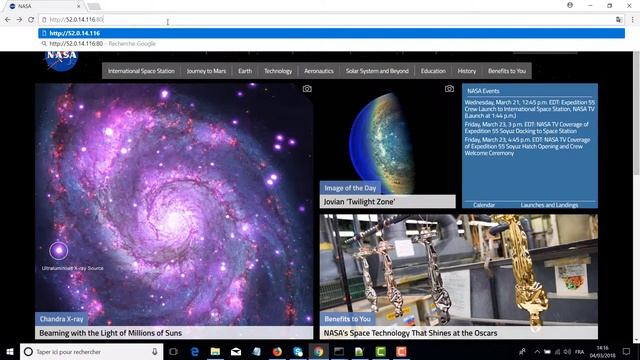Click the Friday, March 23, 3 p.m. Soyuz Docking event

[527, 127]
